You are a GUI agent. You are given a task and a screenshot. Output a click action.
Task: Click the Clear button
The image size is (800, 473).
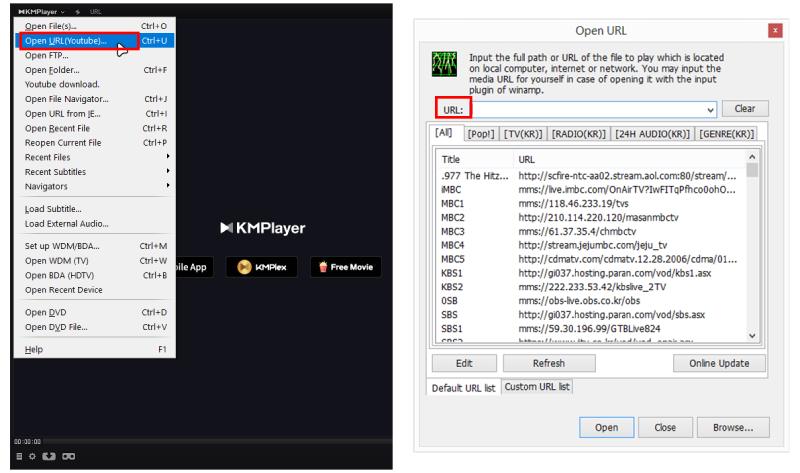[x=745, y=109]
